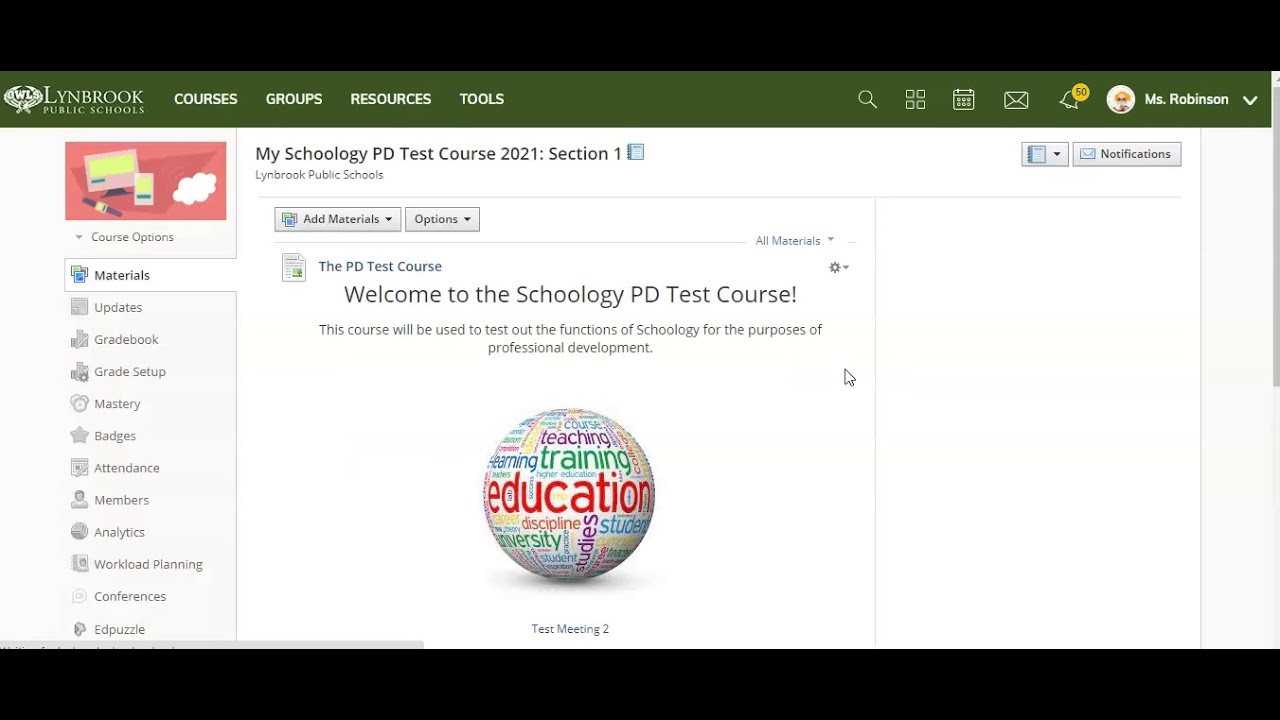This screenshot has height=720, width=1280.
Task: Click the course profile picture thumbnail
Action: (x=146, y=181)
